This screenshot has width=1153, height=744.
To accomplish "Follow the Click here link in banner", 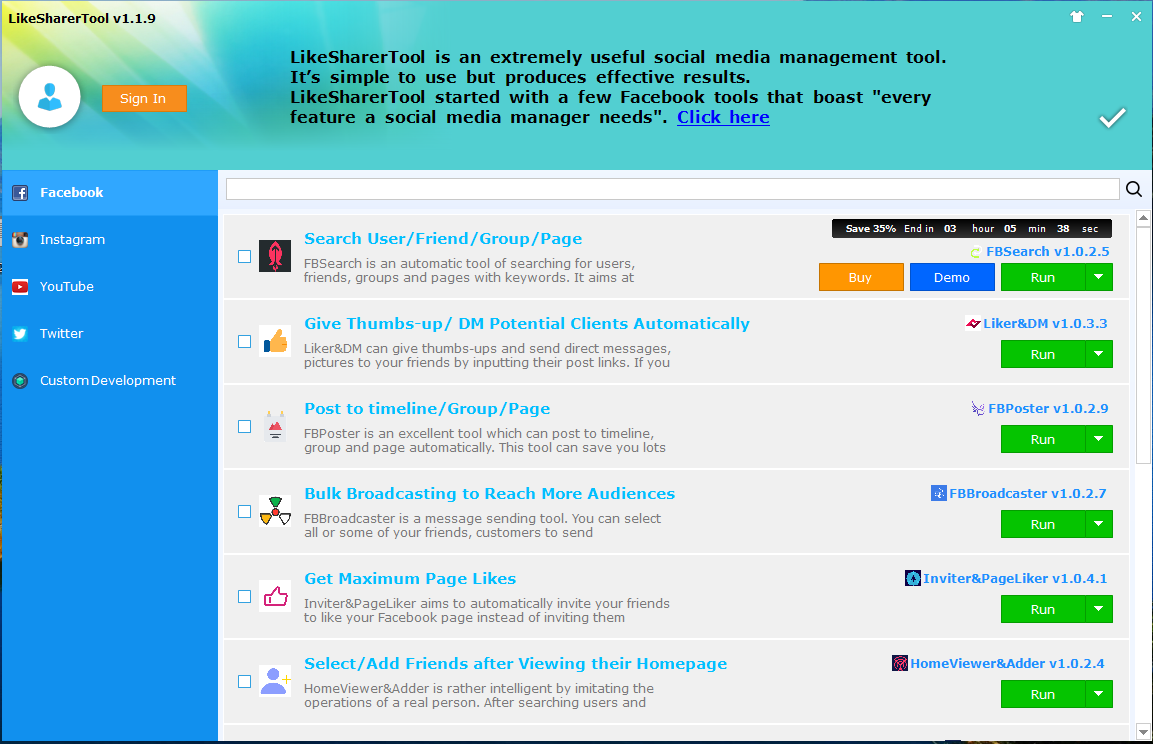I will point(723,118).
